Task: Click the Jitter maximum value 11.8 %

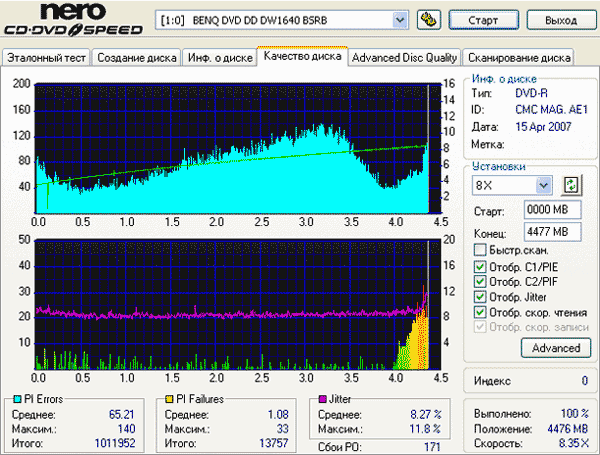Action: click(425, 429)
